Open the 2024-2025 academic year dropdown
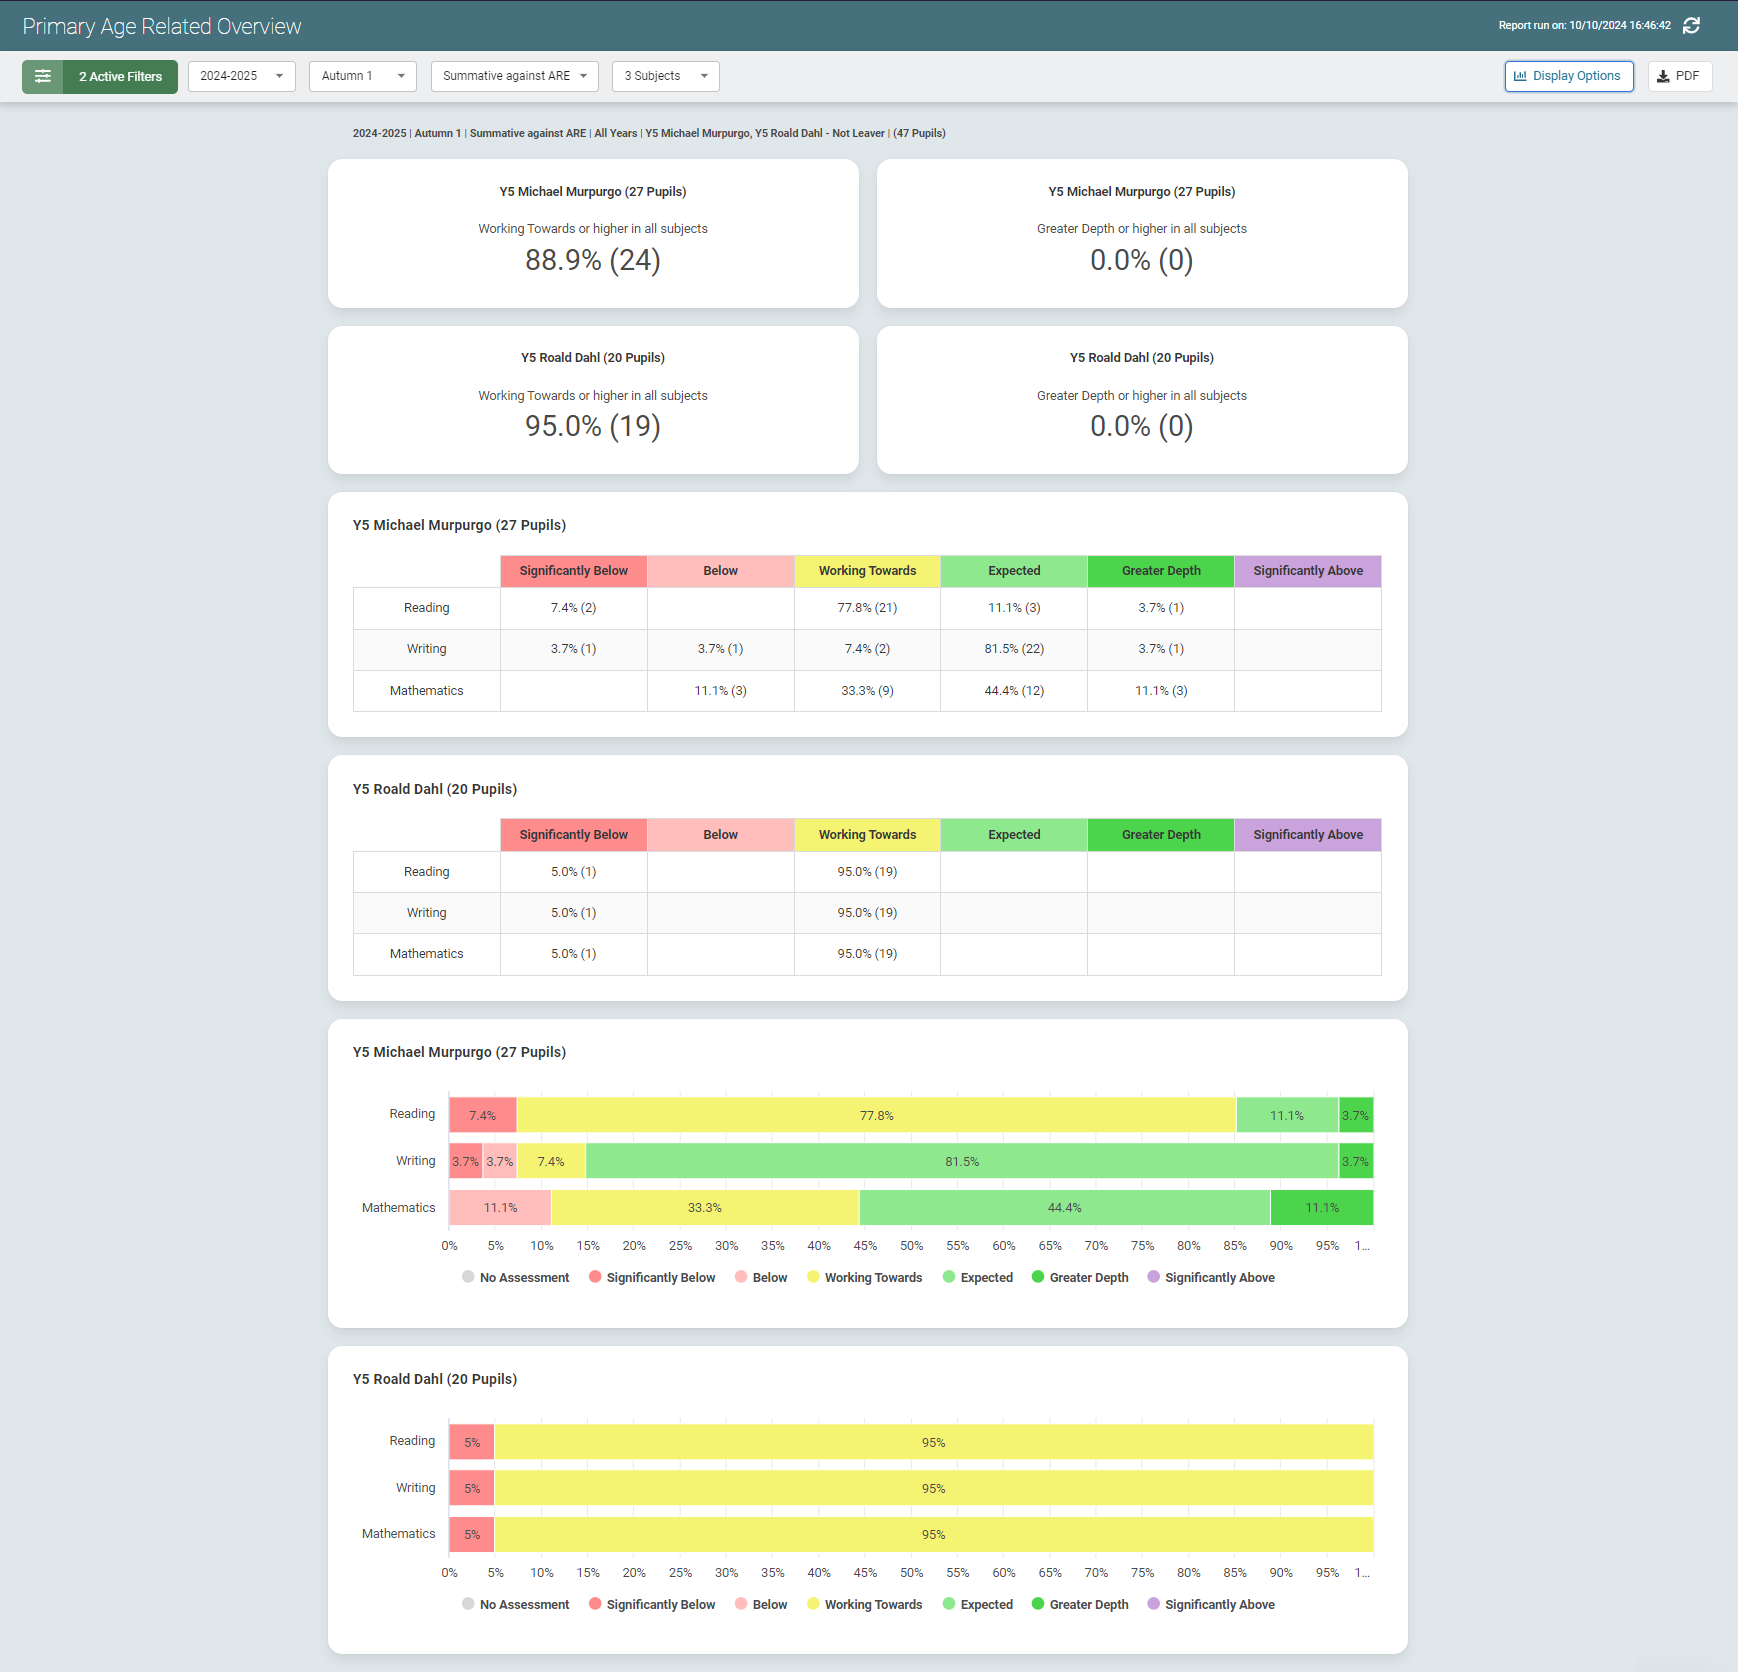 click(241, 76)
